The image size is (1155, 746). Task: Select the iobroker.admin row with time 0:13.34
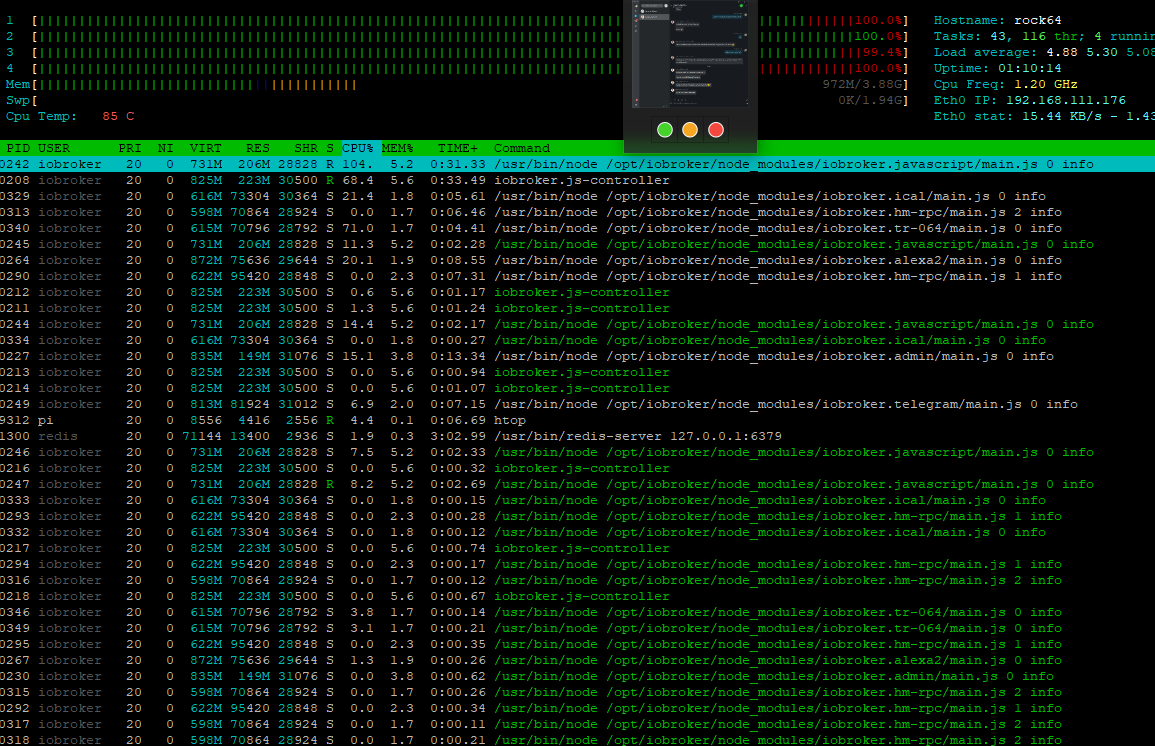(578, 356)
